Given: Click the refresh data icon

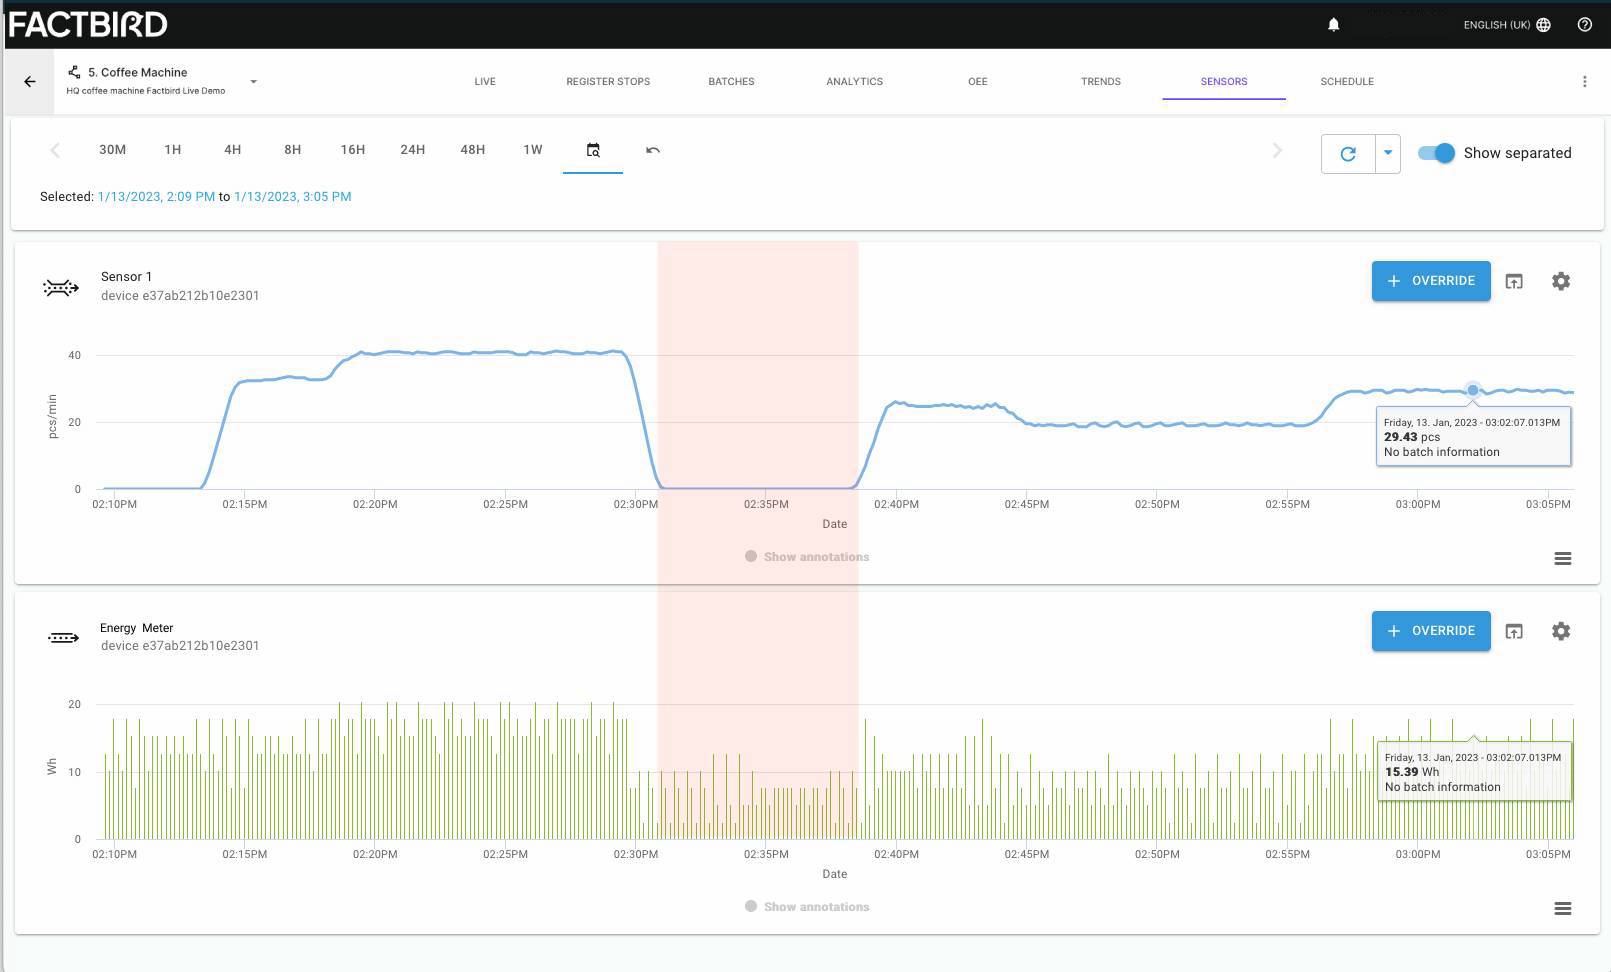Looking at the screenshot, I should (x=1348, y=154).
